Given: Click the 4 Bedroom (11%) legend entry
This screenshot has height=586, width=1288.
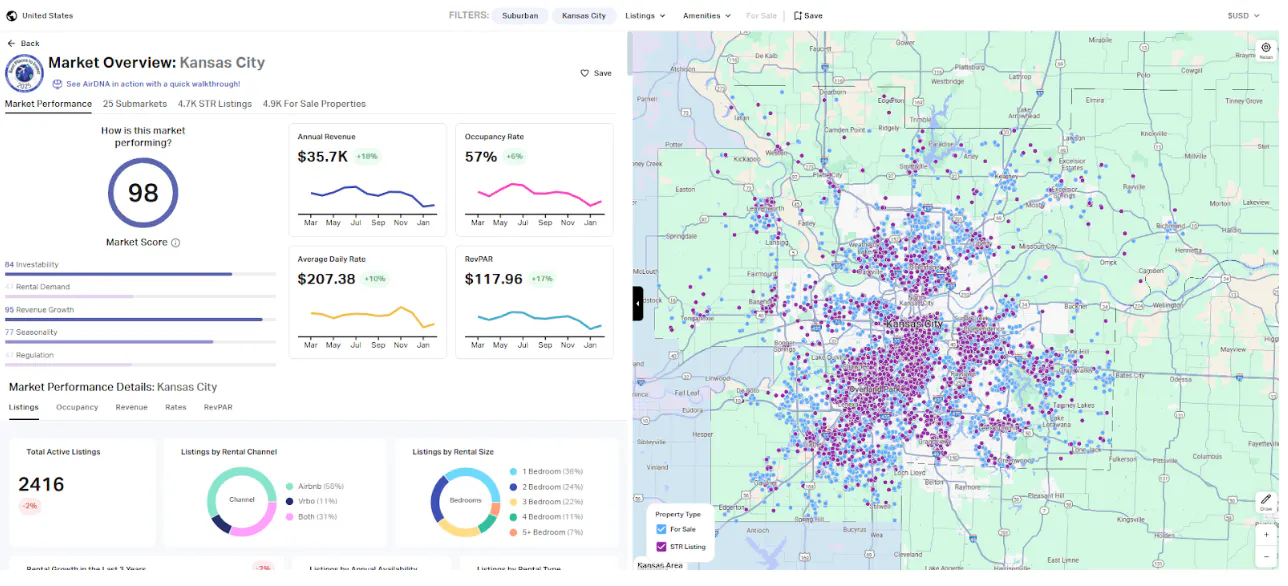Looking at the screenshot, I should click(x=546, y=517).
